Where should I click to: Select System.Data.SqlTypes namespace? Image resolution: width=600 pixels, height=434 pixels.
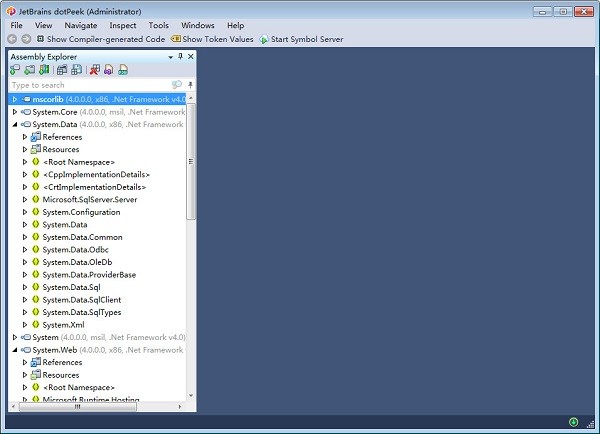click(x=82, y=312)
